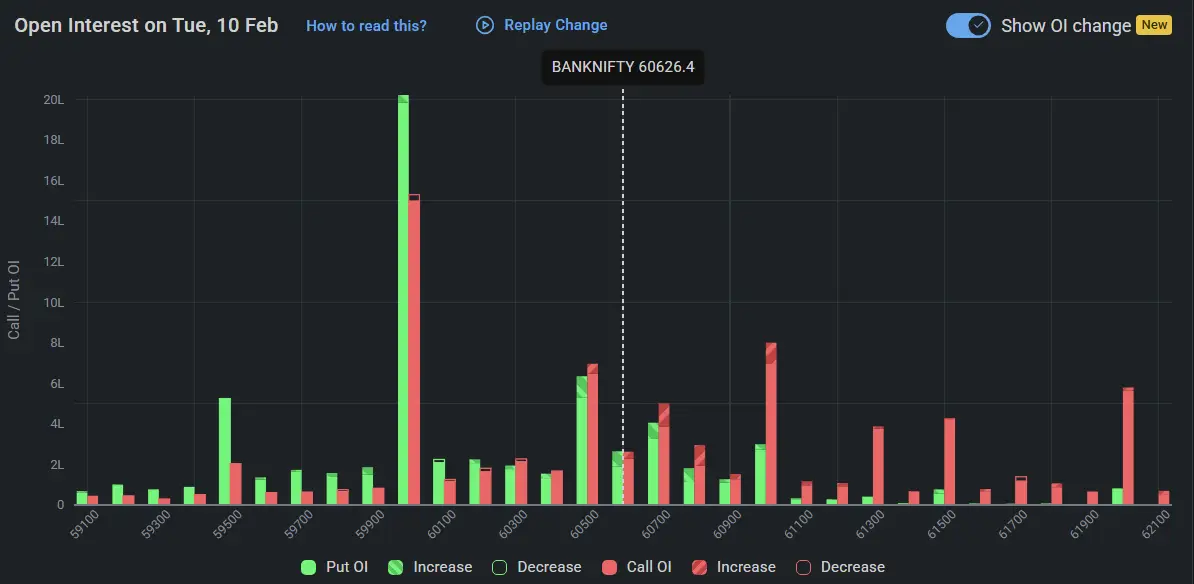
Task: Click the Put Increase hatched legend icon
Action: [x=397, y=567]
